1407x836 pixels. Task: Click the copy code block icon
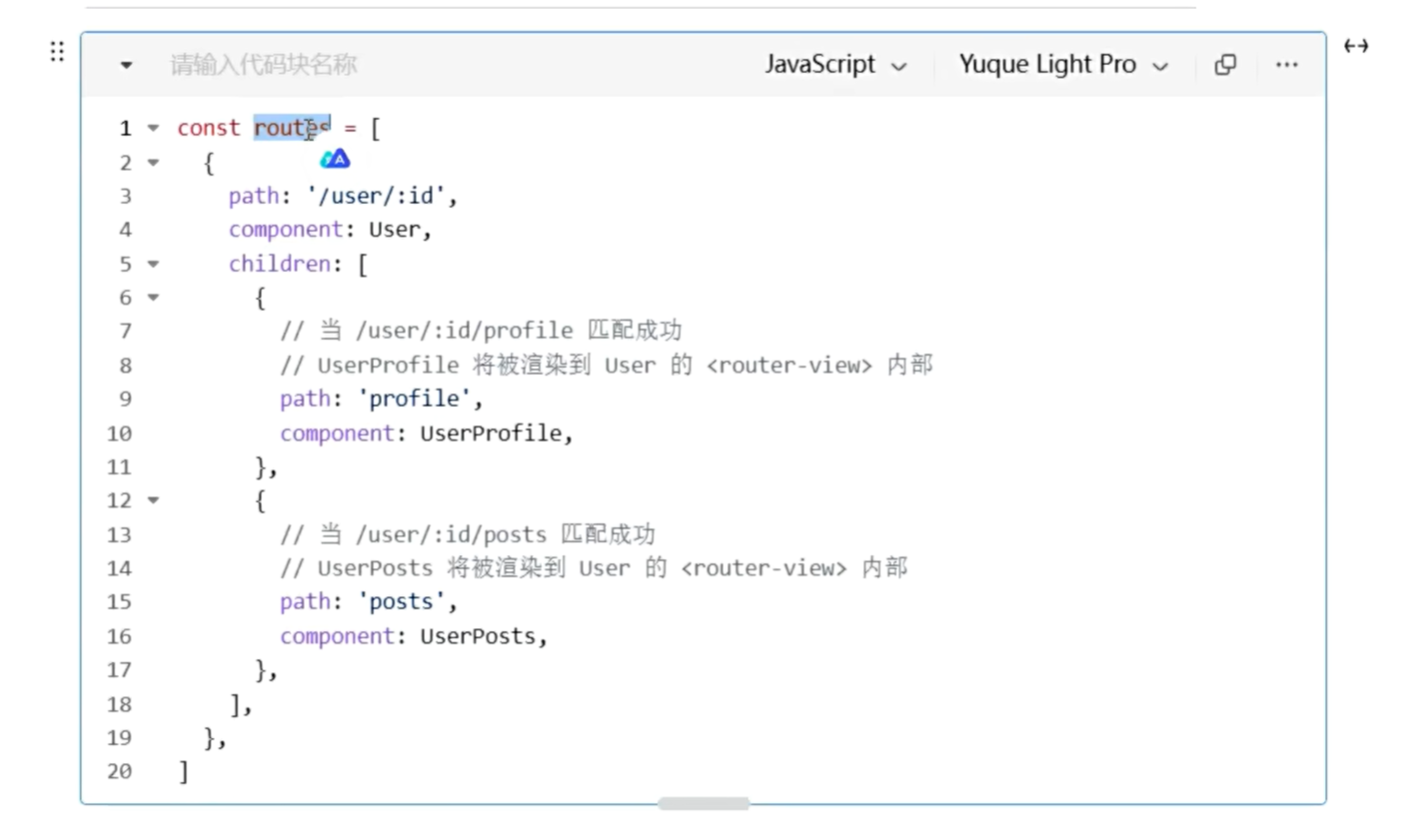point(1225,65)
